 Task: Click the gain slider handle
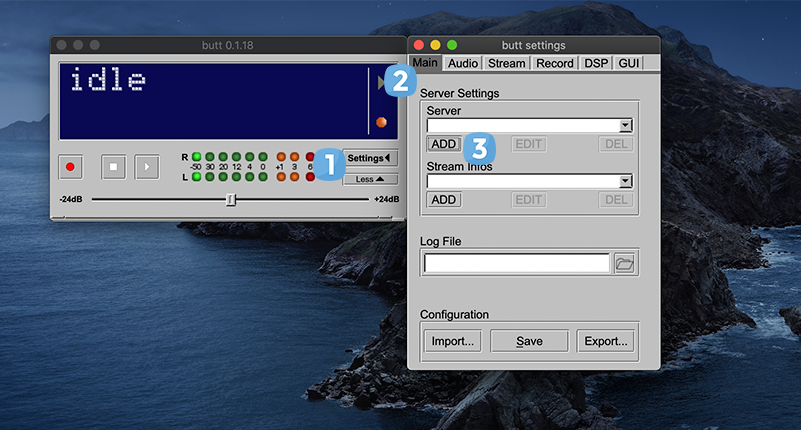(x=231, y=200)
